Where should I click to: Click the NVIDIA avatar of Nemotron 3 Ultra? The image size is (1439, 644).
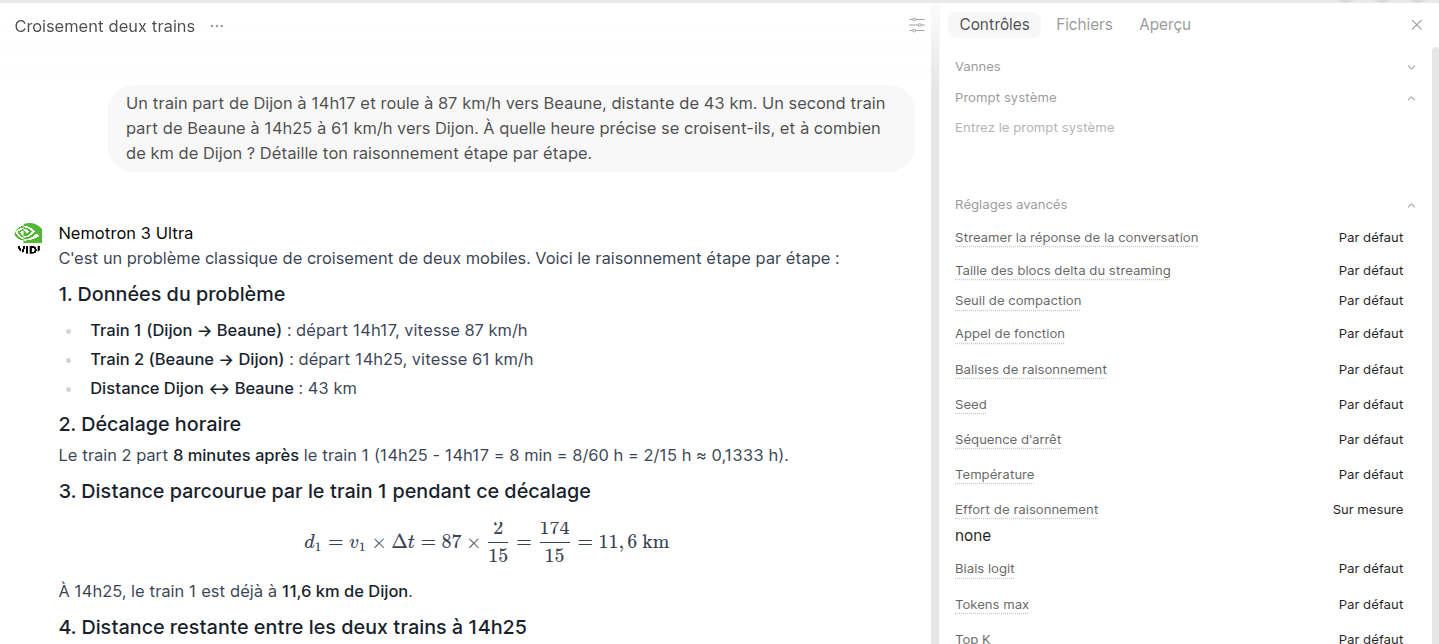[29, 237]
